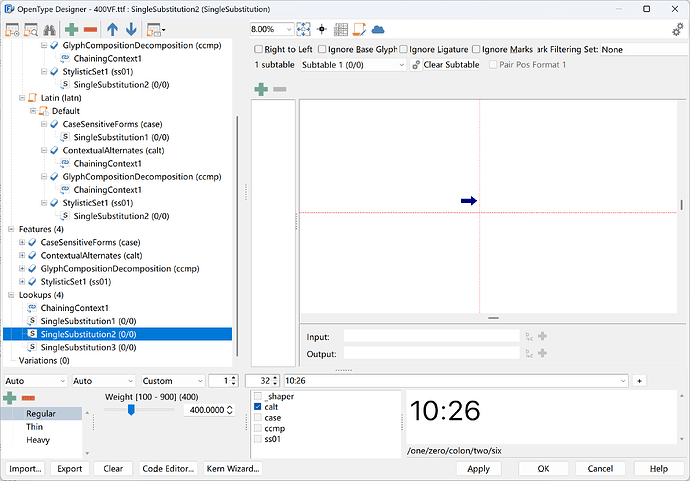Open the 8.00% zoom dropdown
This screenshot has width=690, height=481.
289,29
